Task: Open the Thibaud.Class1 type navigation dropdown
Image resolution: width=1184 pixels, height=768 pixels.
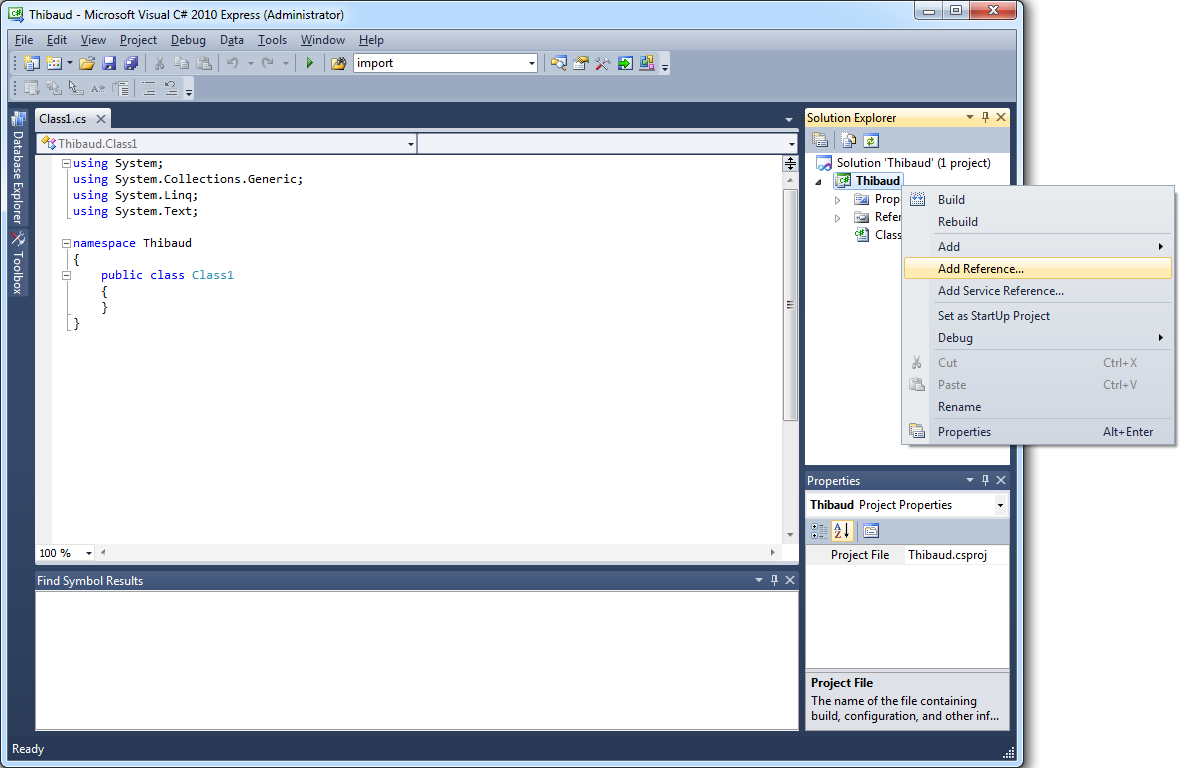Action: coord(410,144)
